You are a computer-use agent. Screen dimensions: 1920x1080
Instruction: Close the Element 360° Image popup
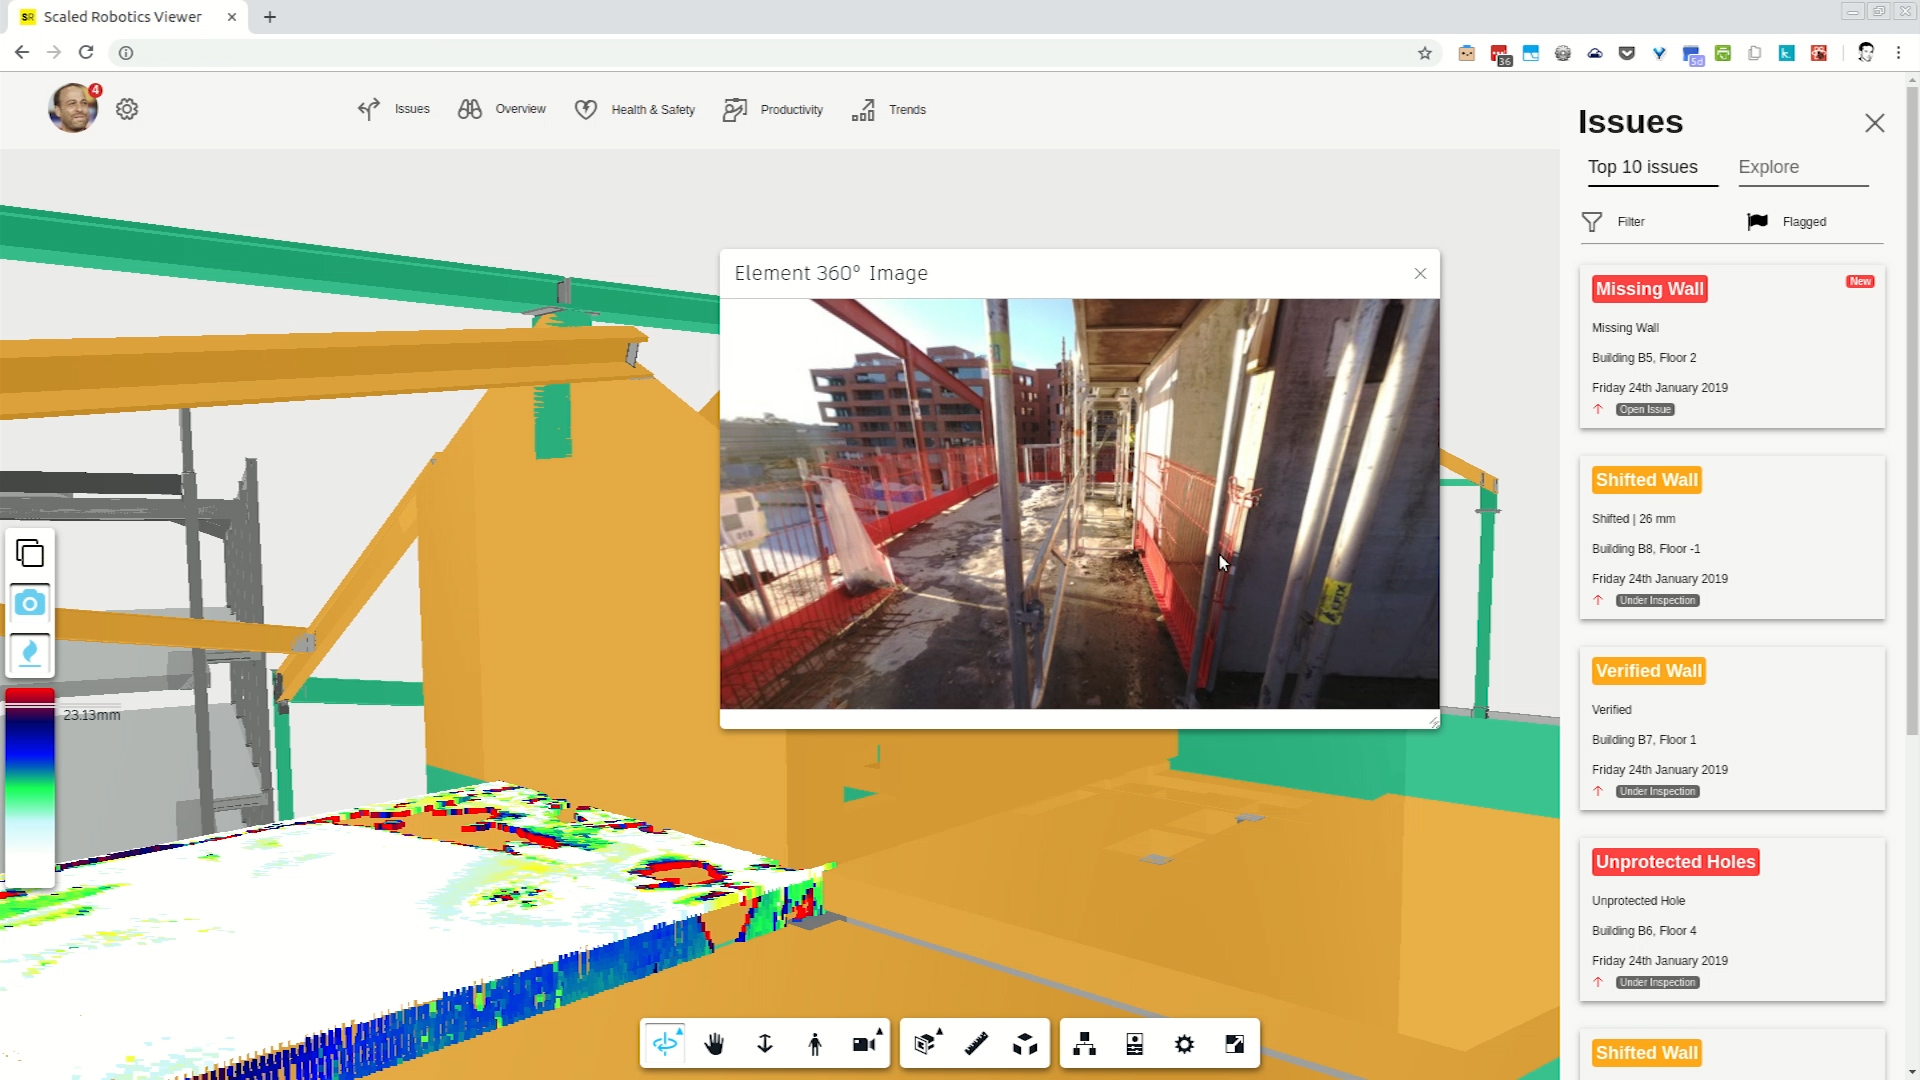[1420, 274]
